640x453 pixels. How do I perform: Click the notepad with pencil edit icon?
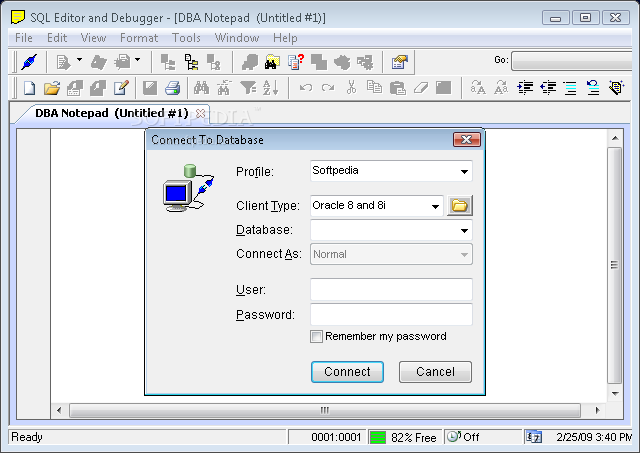pyautogui.click(x=121, y=88)
